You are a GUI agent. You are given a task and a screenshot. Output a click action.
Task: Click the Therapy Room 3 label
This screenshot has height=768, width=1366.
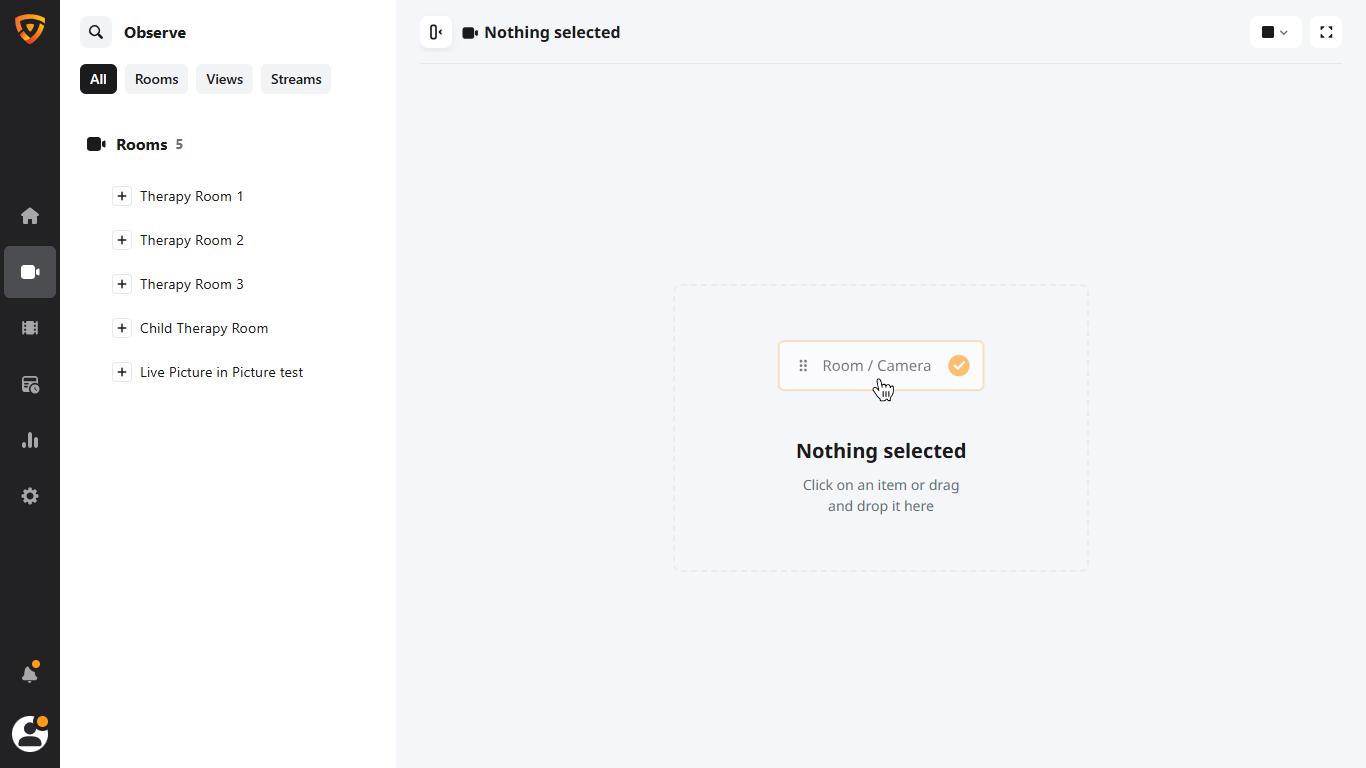pyautogui.click(x=192, y=285)
